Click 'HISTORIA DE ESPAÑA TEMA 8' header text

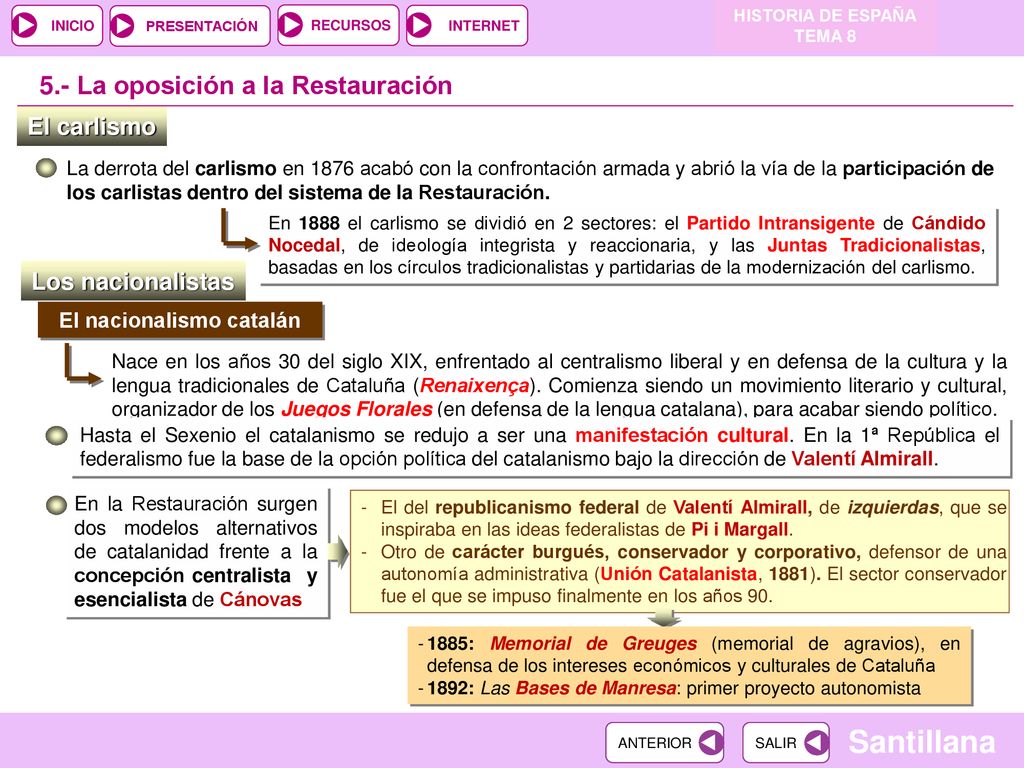coord(825,25)
